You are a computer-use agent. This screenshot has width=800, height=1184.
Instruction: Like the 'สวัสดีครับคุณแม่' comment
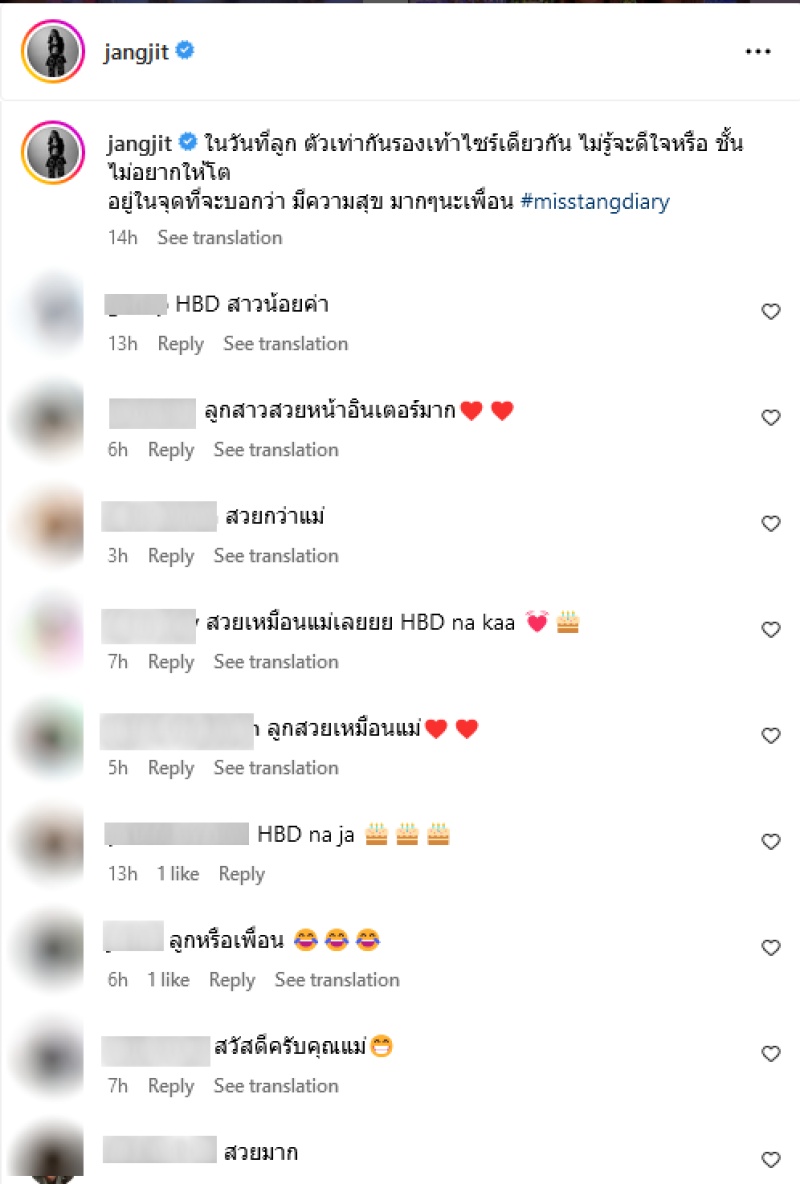point(771,1053)
